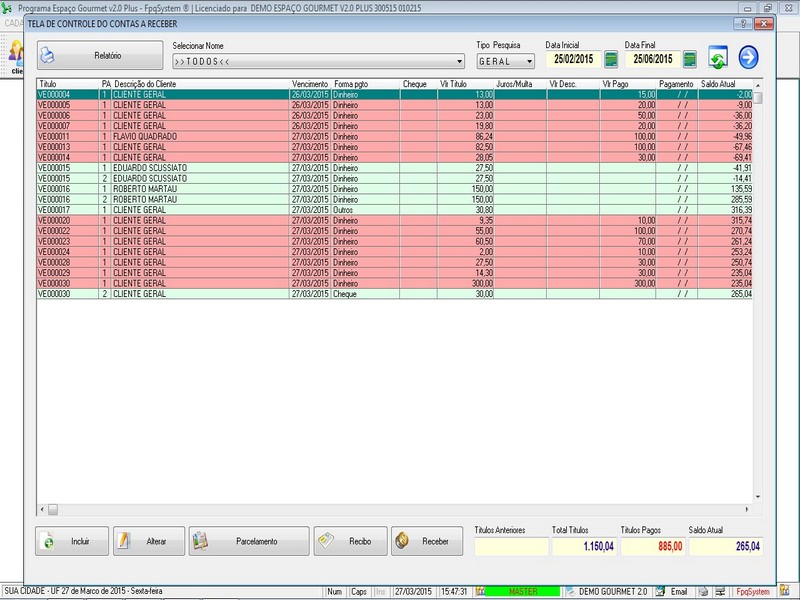Image resolution: width=800 pixels, height=600 pixels.
Task: Click the Vencimento column header
Action: point(310,84)
